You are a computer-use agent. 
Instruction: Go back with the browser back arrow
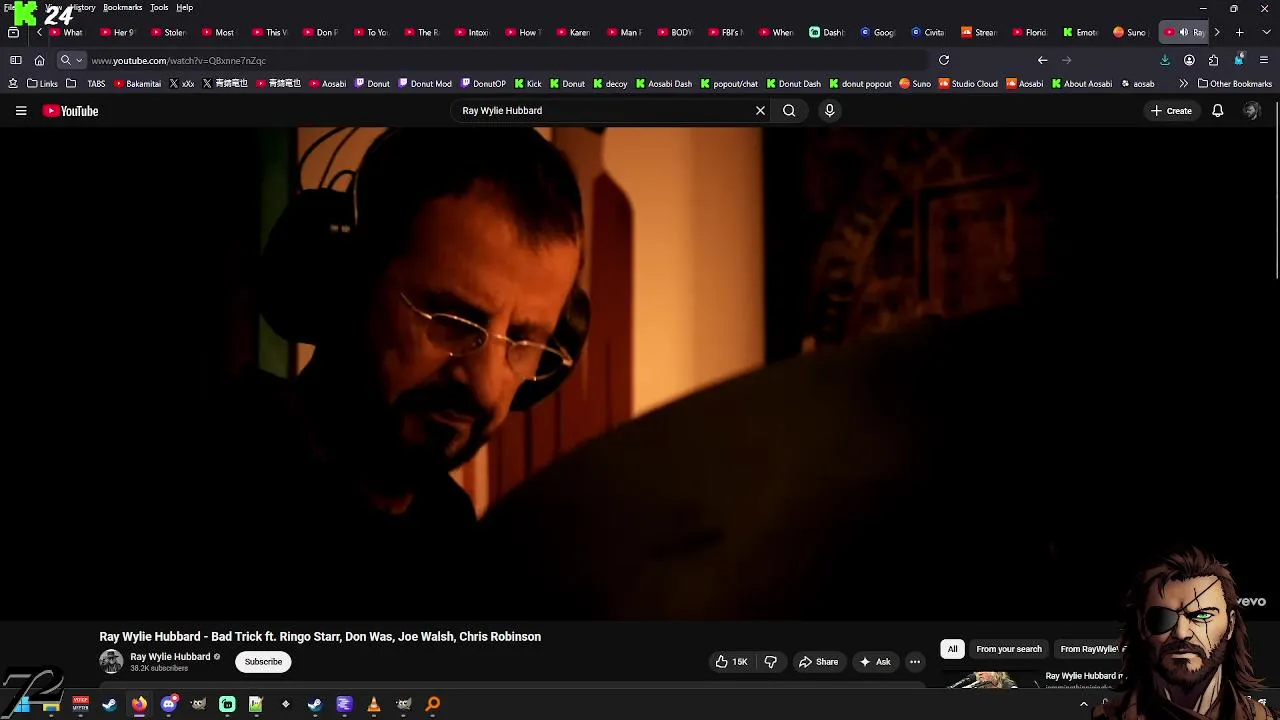click(x=1042, y=60)
